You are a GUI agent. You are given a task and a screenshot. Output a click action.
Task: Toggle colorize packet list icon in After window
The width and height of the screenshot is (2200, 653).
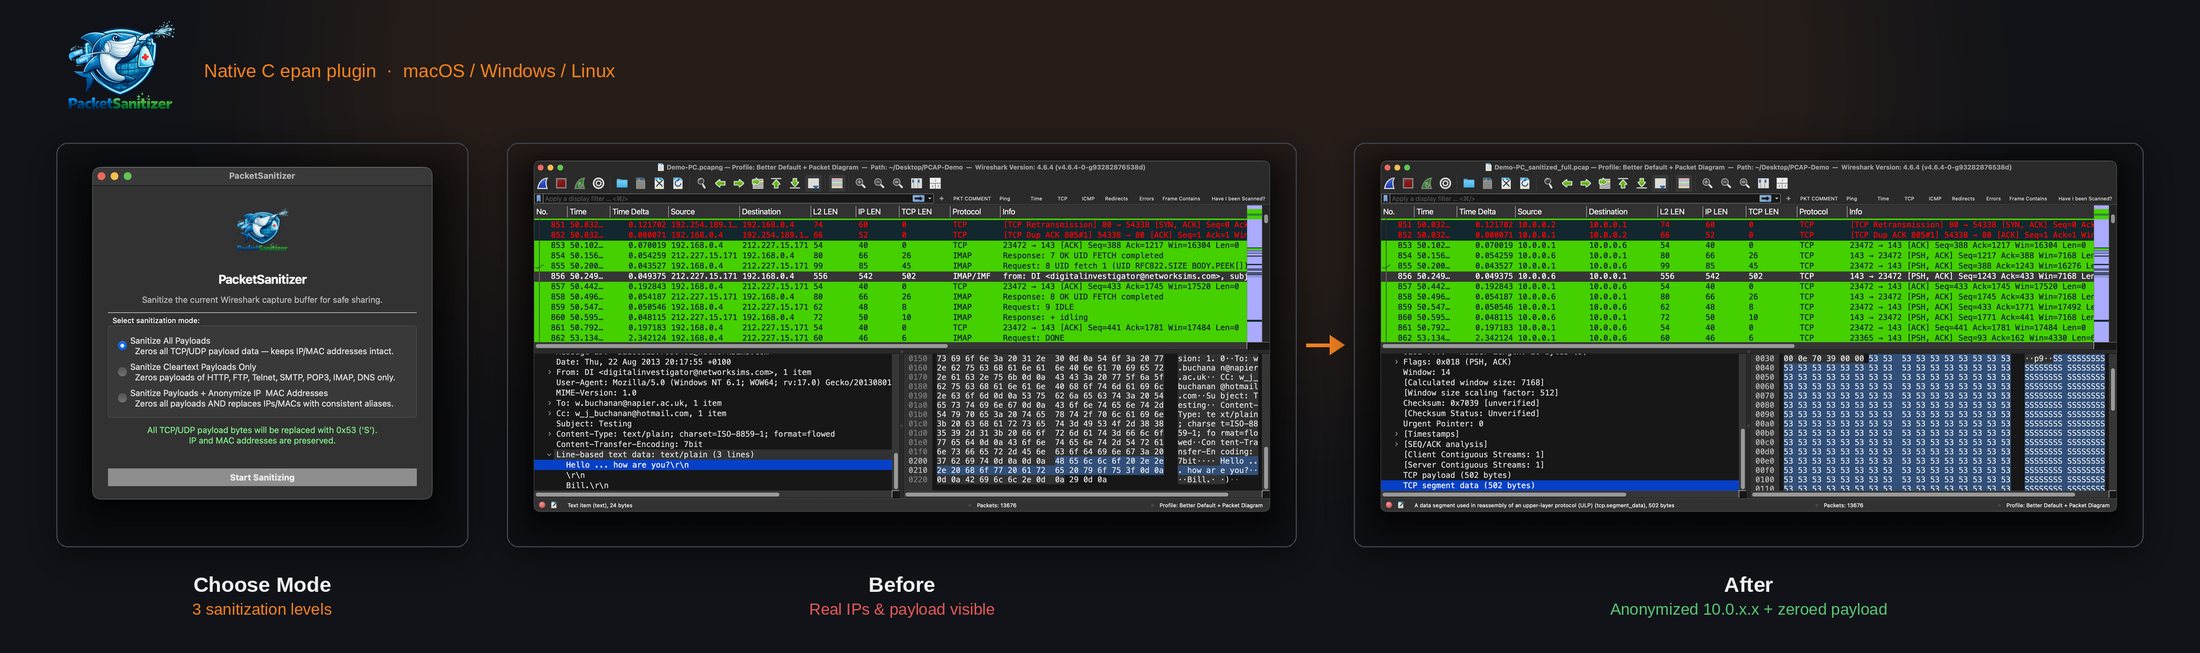click(1684, 183)
